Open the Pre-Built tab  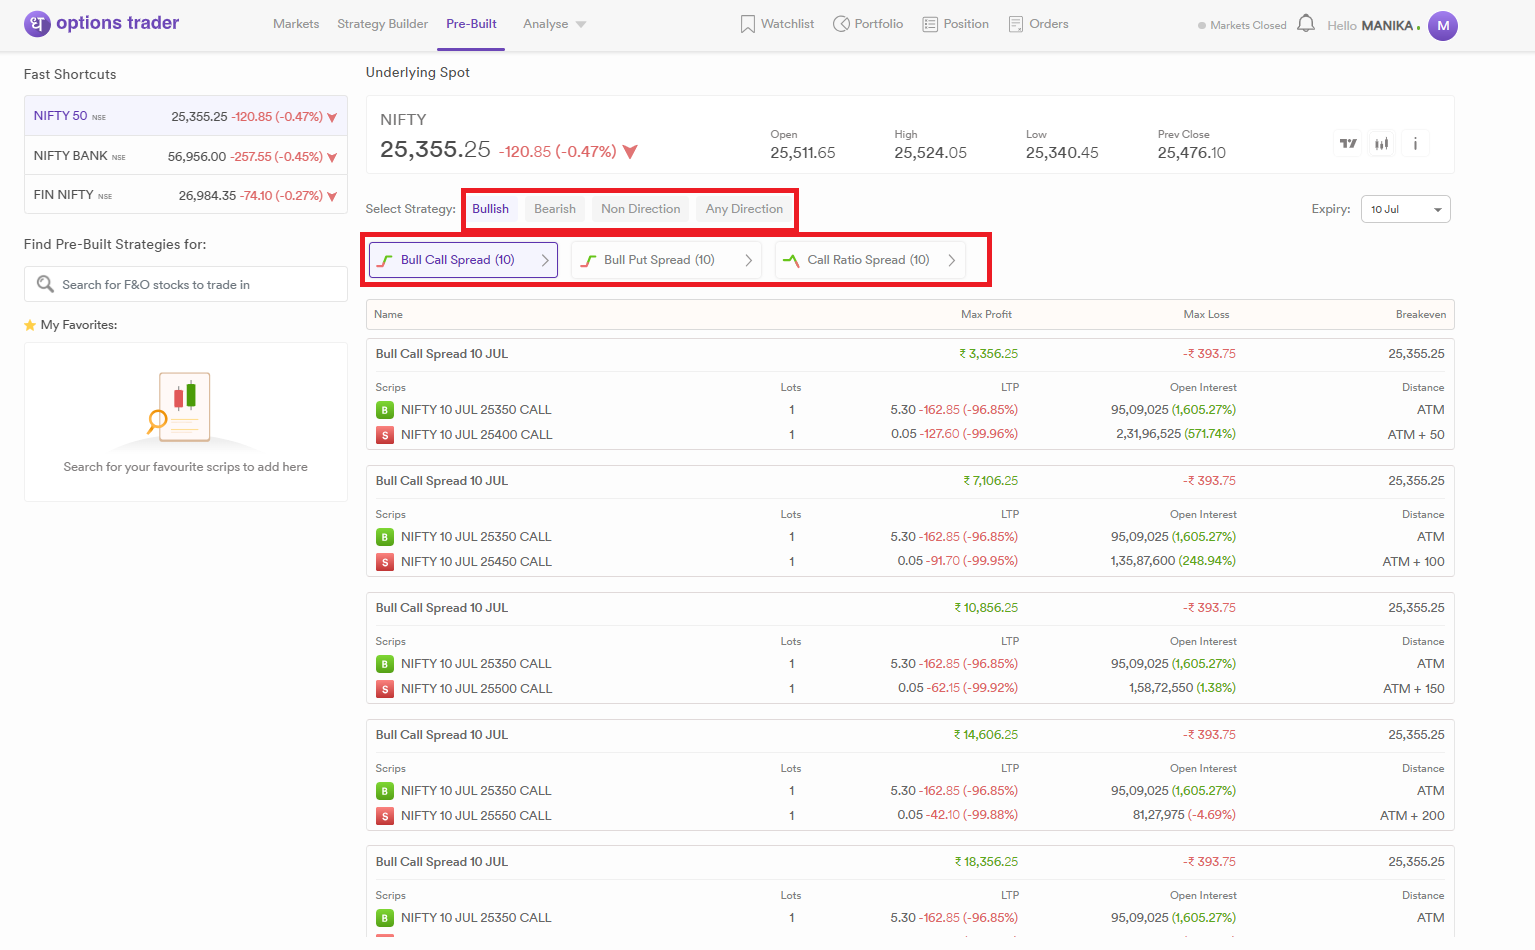471,24
